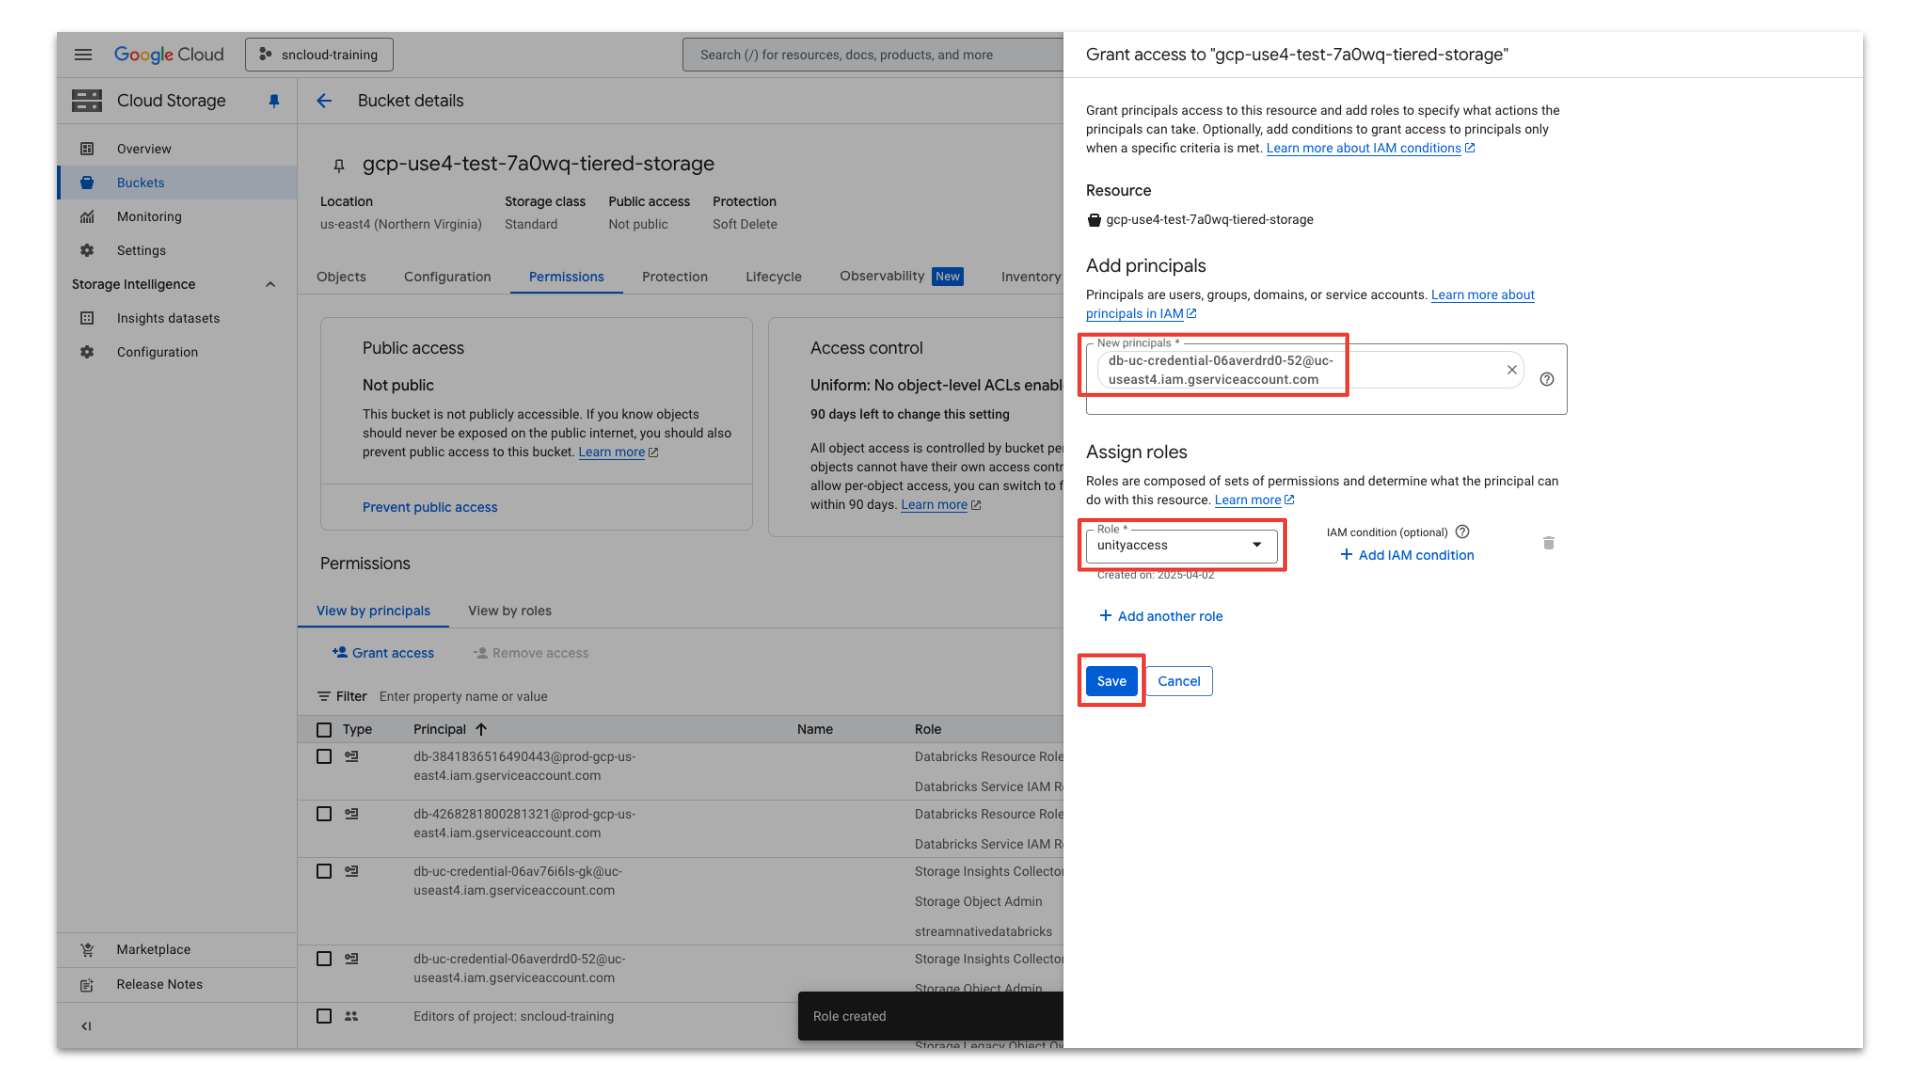Open Release Notes in the sidebar
The width and height of the screenshot is (1920, 1079).
177,985
